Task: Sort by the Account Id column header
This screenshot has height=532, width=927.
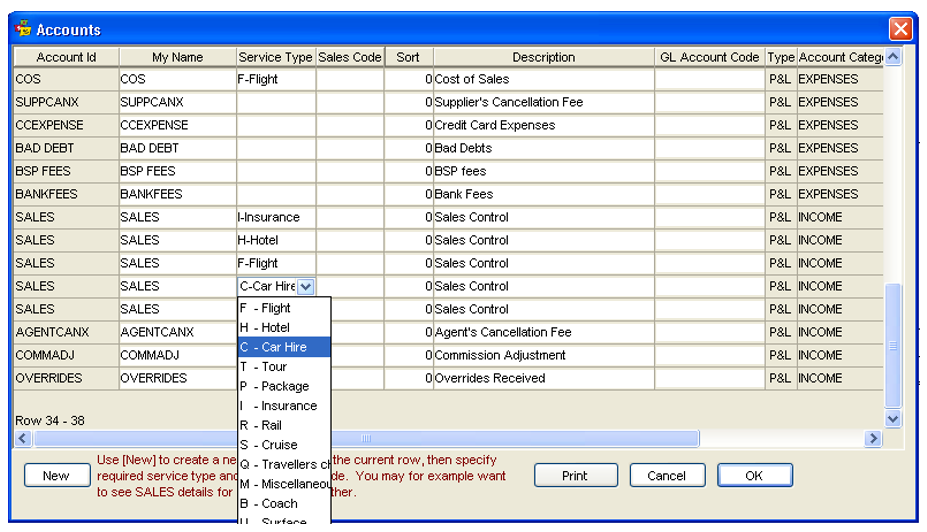Action: 66,57
